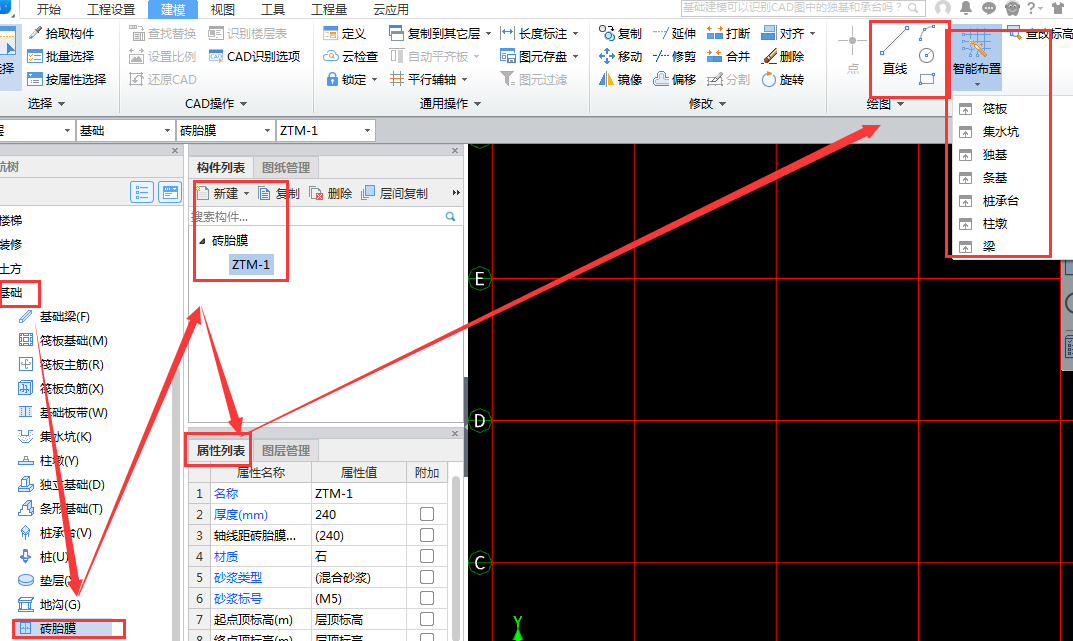Click the 移动 move tool
Image resolution: width=1073 pixels, height=641 pixels.
[619, 57]
